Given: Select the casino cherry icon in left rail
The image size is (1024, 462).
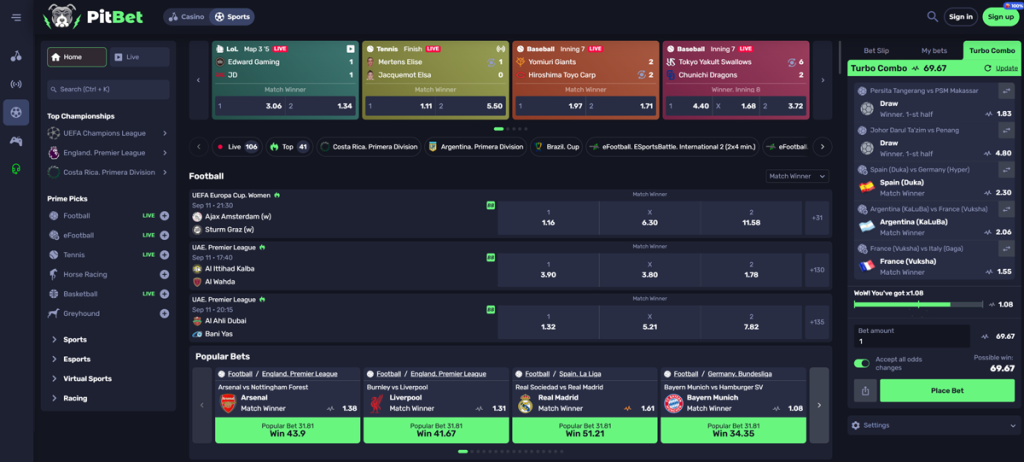Looking at the screenshot, I should (x=16, y=56).
